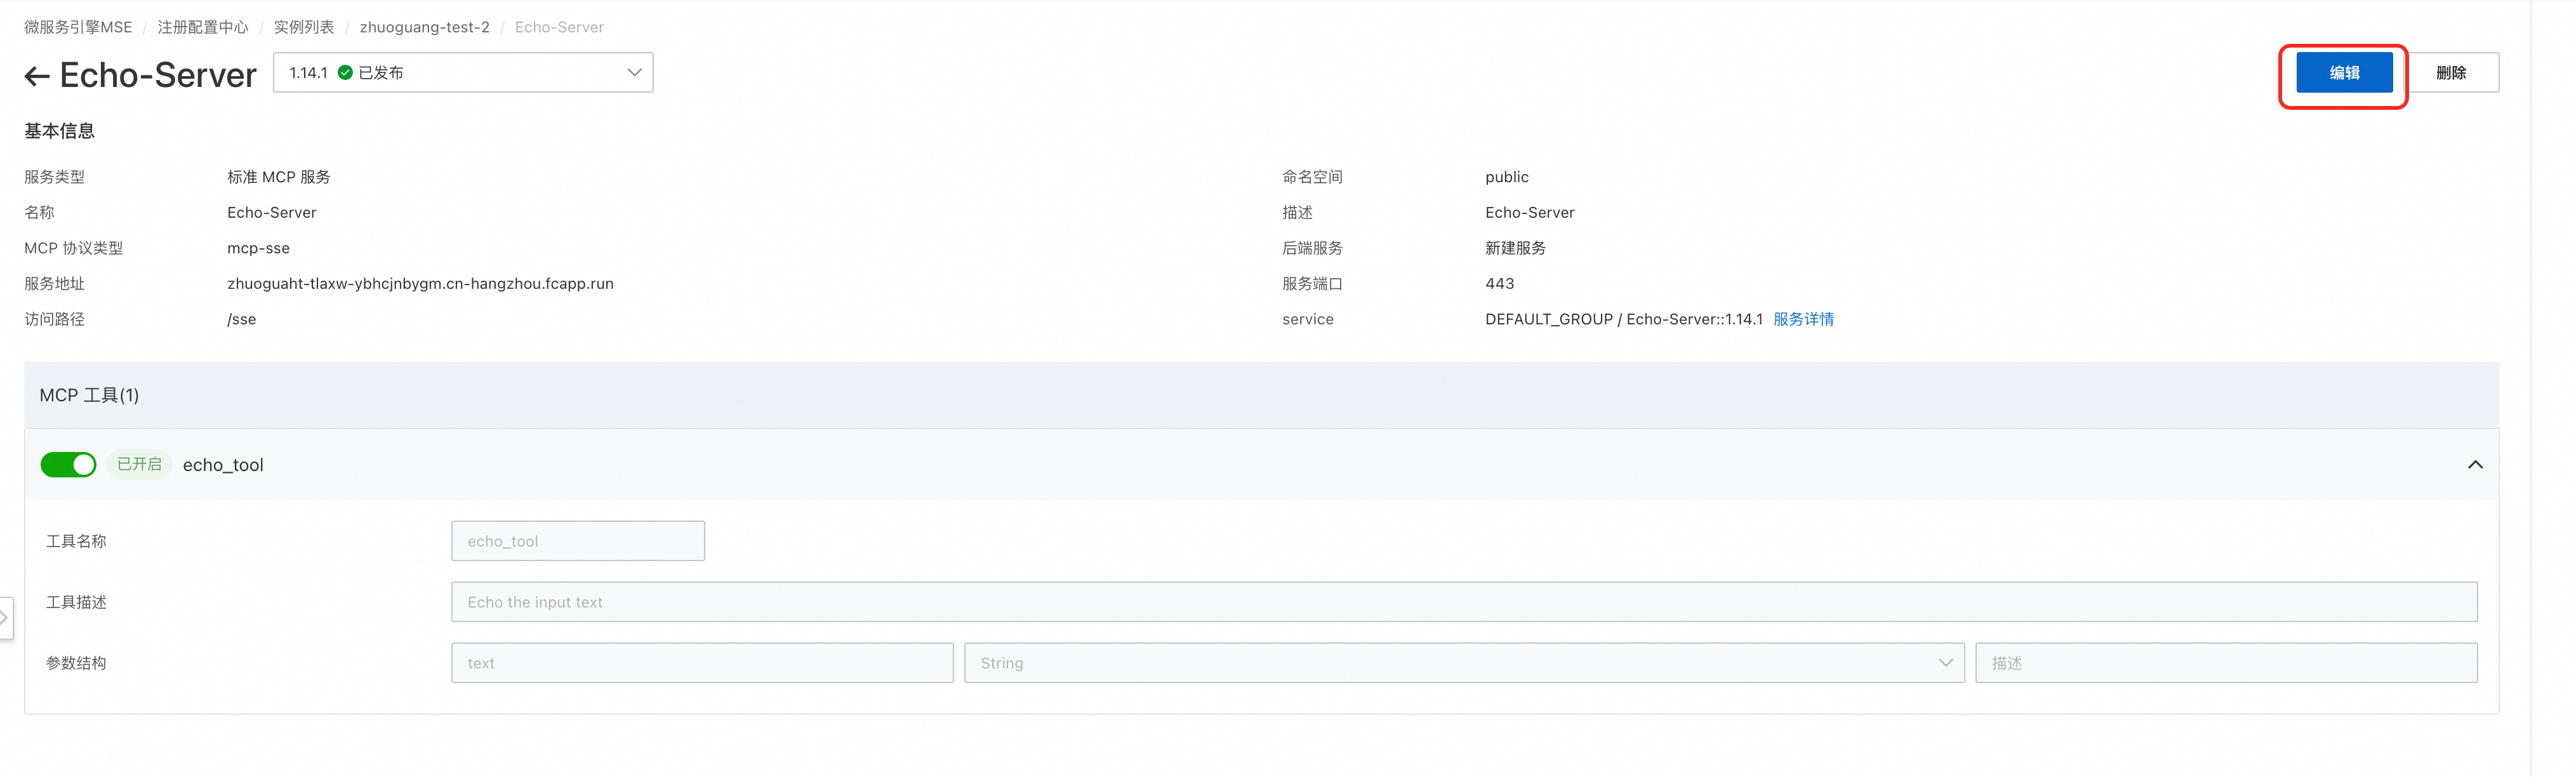Click the 已开启 status tag
Screen dimensions: 2576x777
coord(139,464)
